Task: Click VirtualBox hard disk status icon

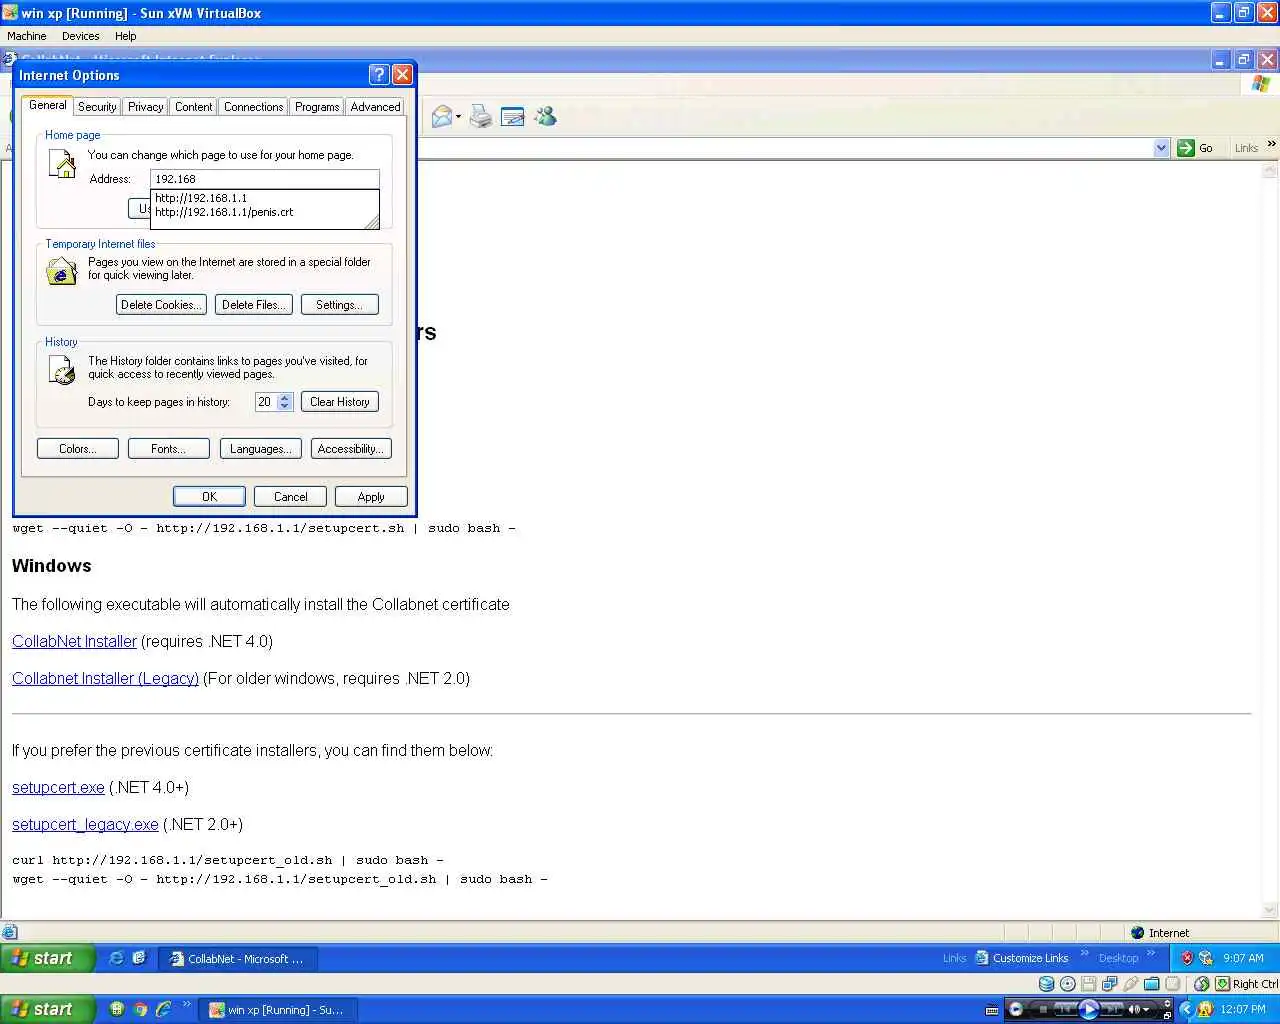Action: (1047, 984)
